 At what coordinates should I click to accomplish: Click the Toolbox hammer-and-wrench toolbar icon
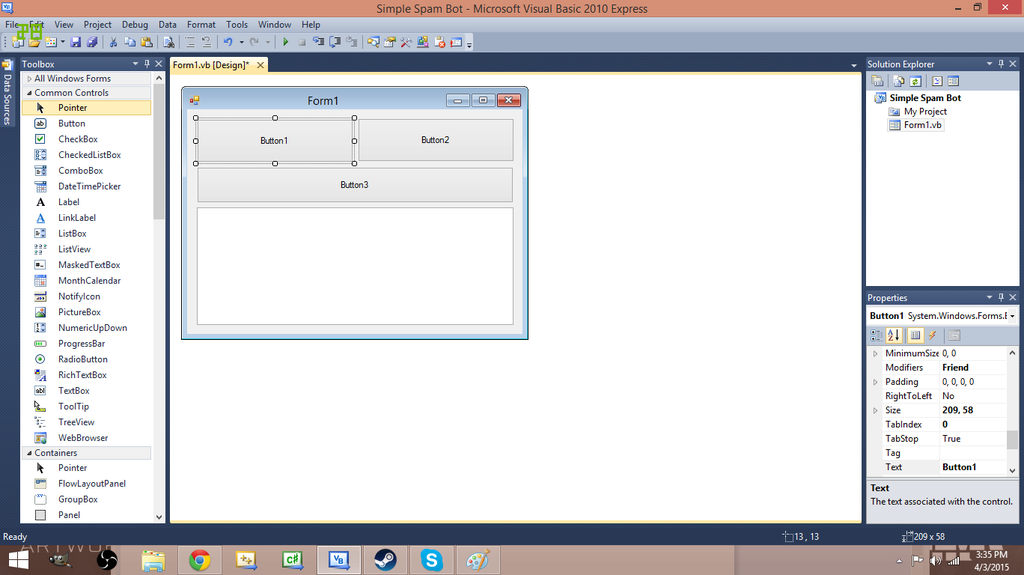[406, 42]
